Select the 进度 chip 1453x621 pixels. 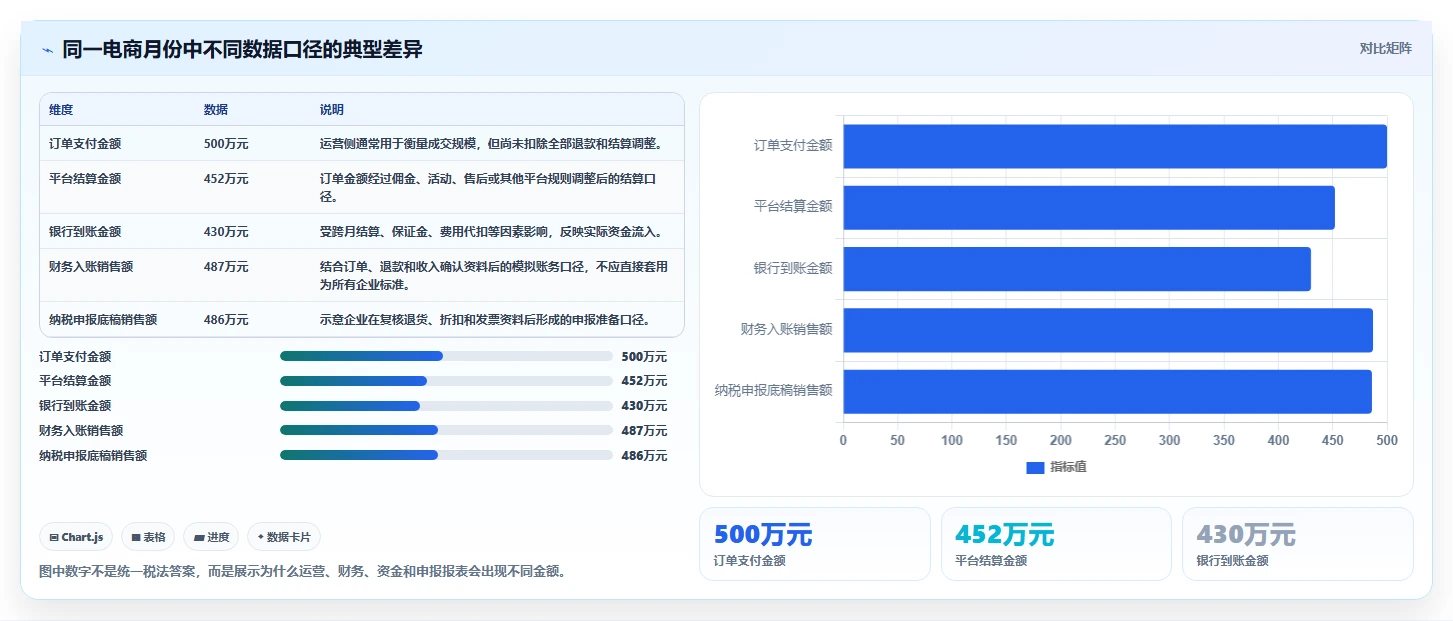[x=211, y=537]
